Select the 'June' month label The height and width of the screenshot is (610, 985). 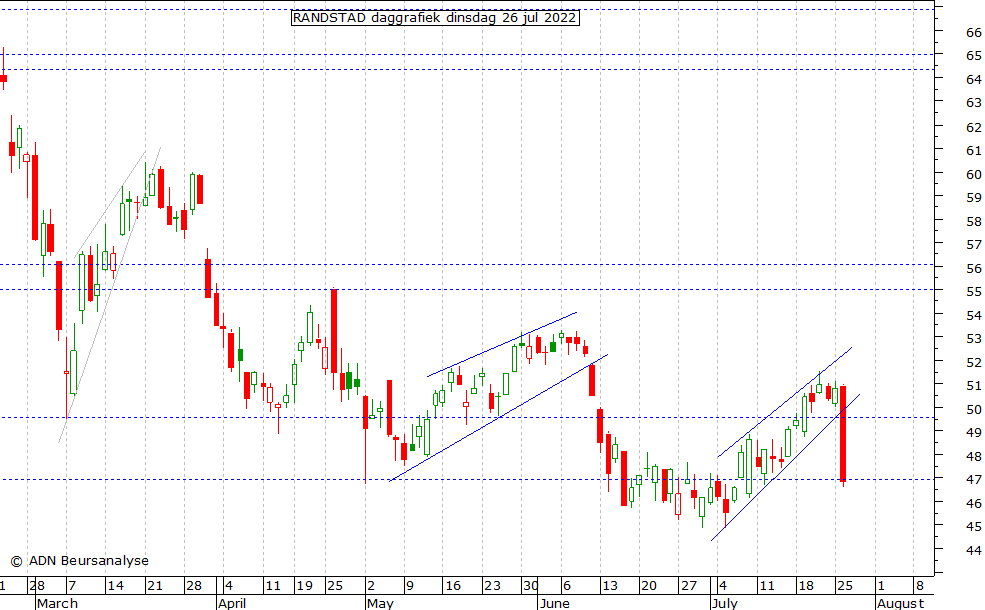pos(554,603)
